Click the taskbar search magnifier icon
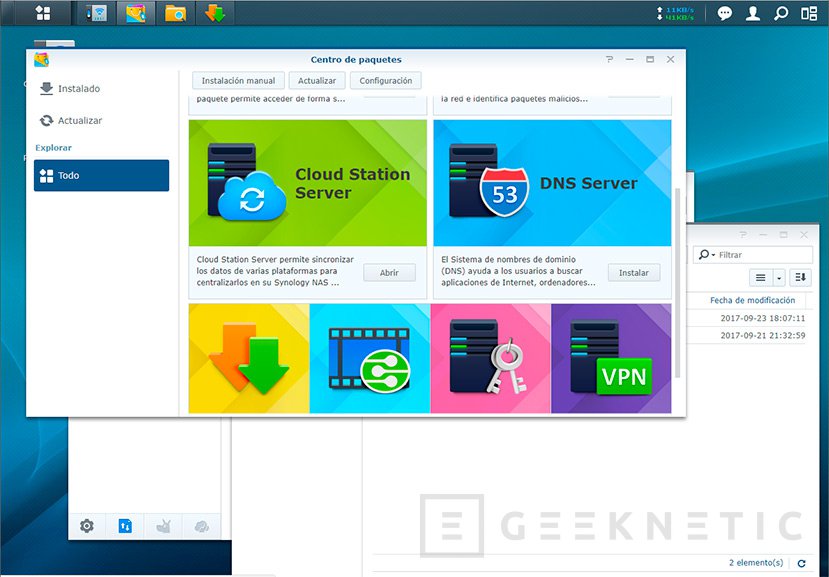The width and height of the screenshot is (829, 577). point(780,13)
